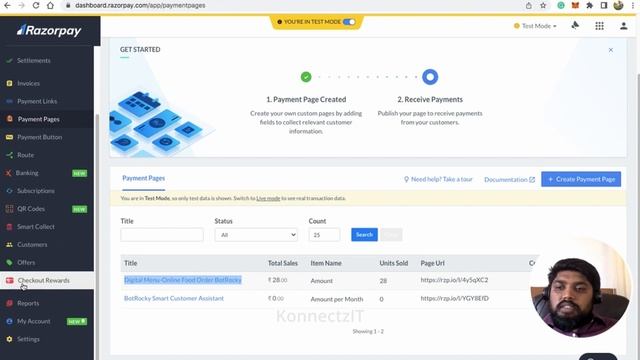Go to the browser home page
The width and height of the screenshot is (640, 360).
click(50, 5)
